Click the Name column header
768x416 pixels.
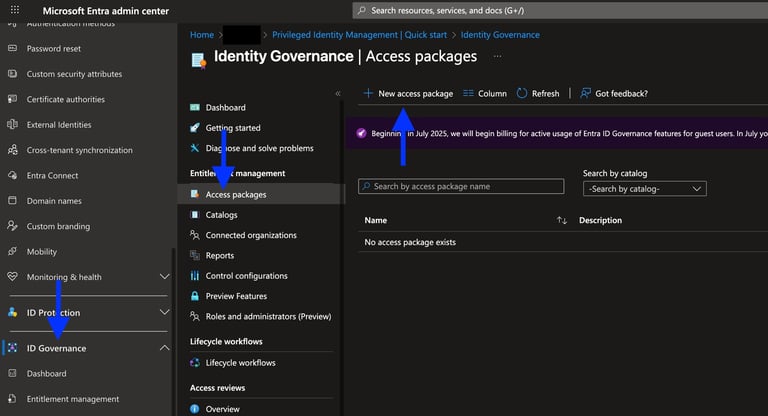pyautogui.click(x=376, y=220)
